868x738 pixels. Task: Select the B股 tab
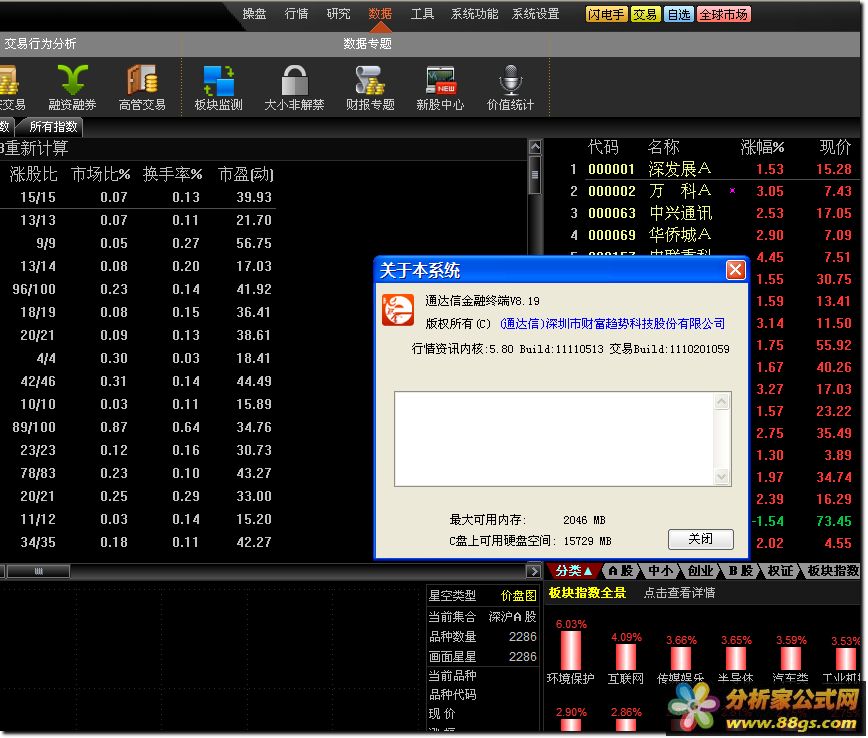pyautogui.click(x=741, y=571)
